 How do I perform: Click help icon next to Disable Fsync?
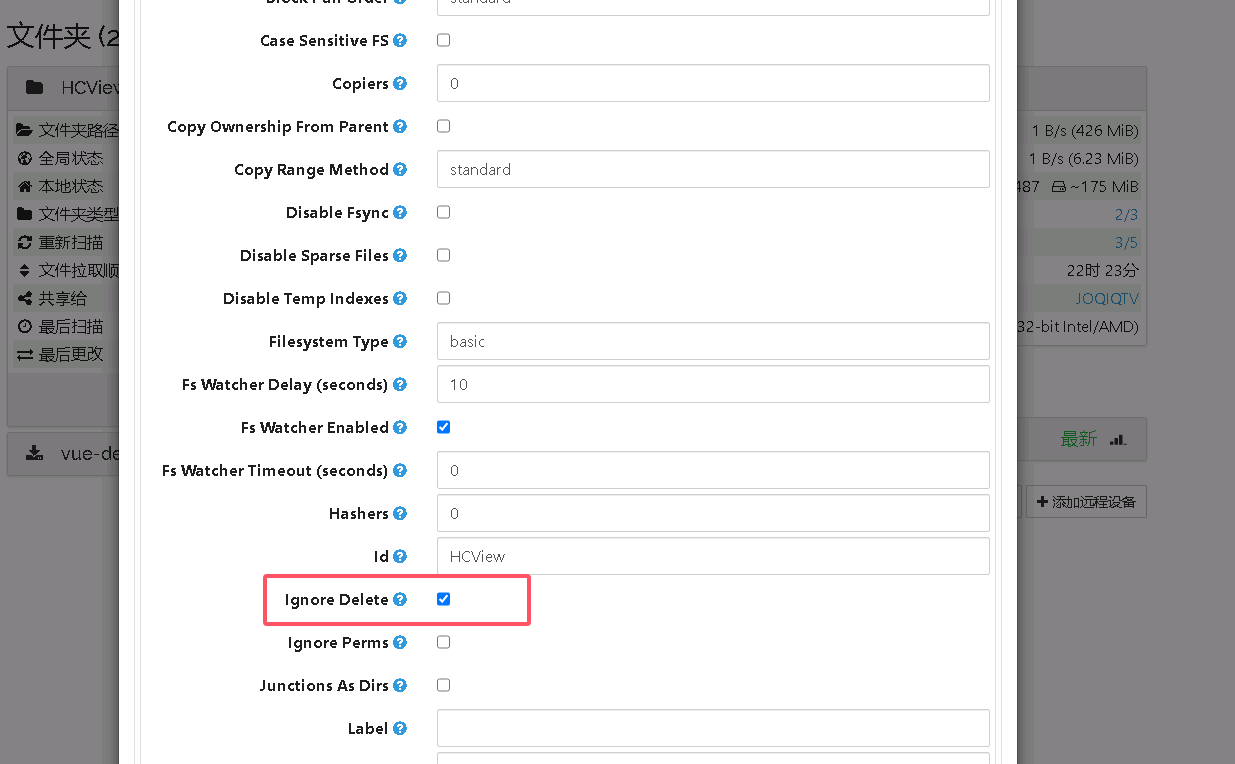400,213
